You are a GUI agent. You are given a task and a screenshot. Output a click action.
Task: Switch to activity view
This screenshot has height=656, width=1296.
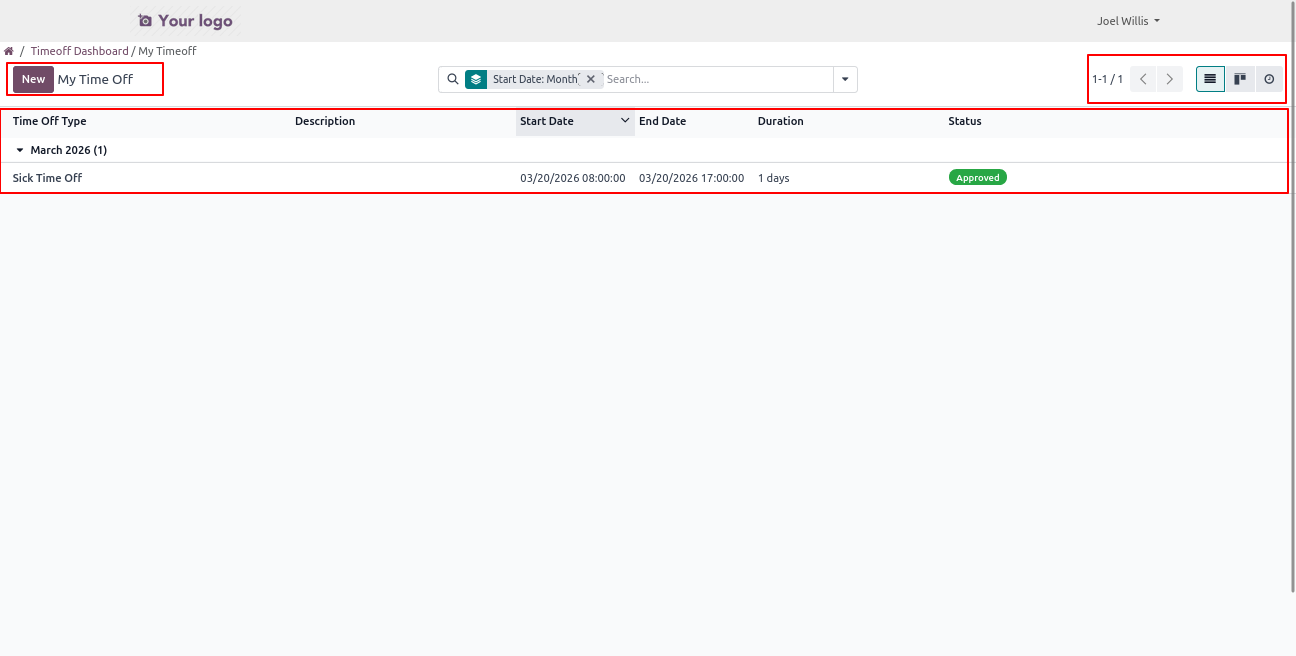point(1269,79)
